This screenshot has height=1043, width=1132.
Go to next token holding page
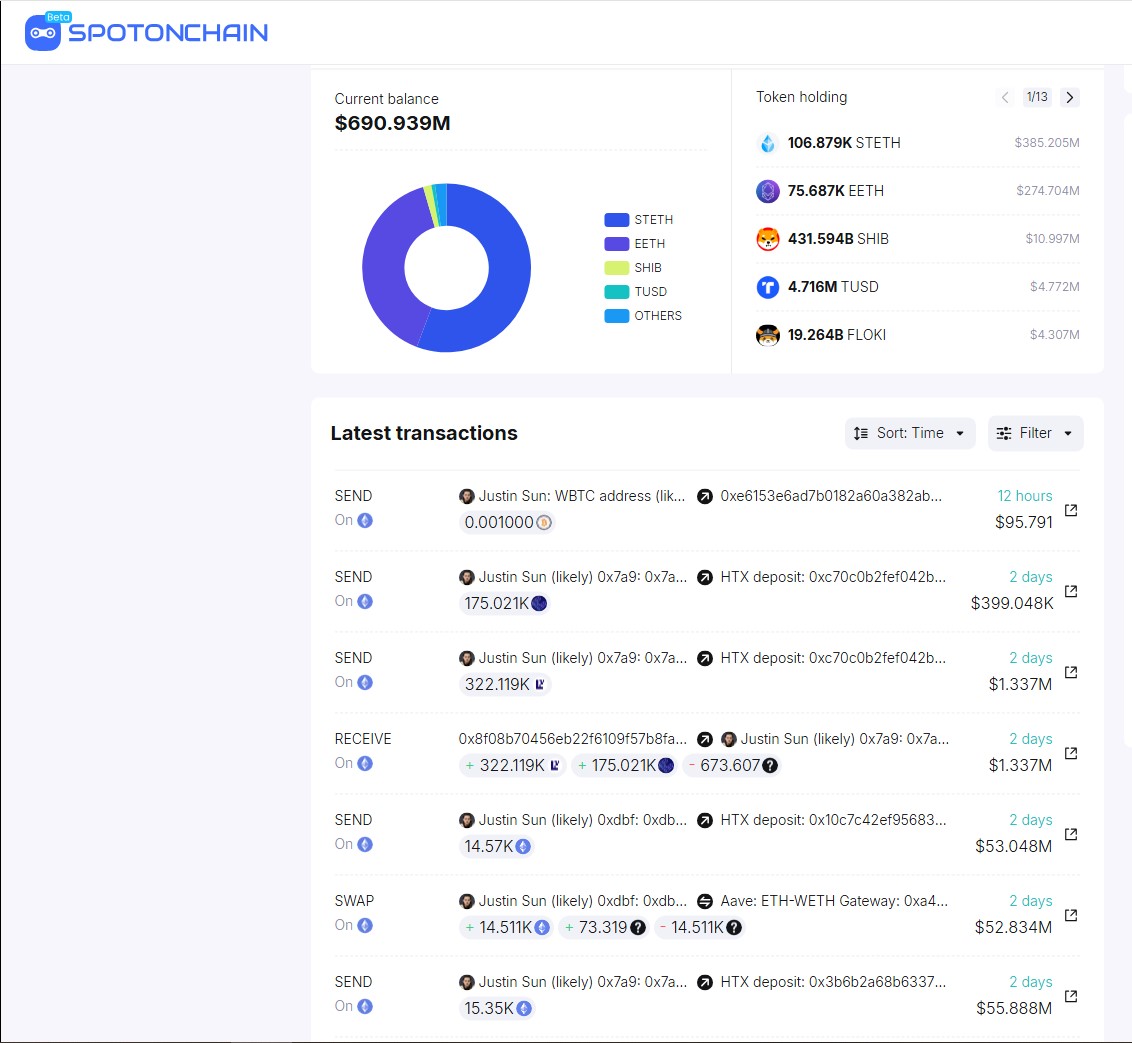coord(1070,97)
